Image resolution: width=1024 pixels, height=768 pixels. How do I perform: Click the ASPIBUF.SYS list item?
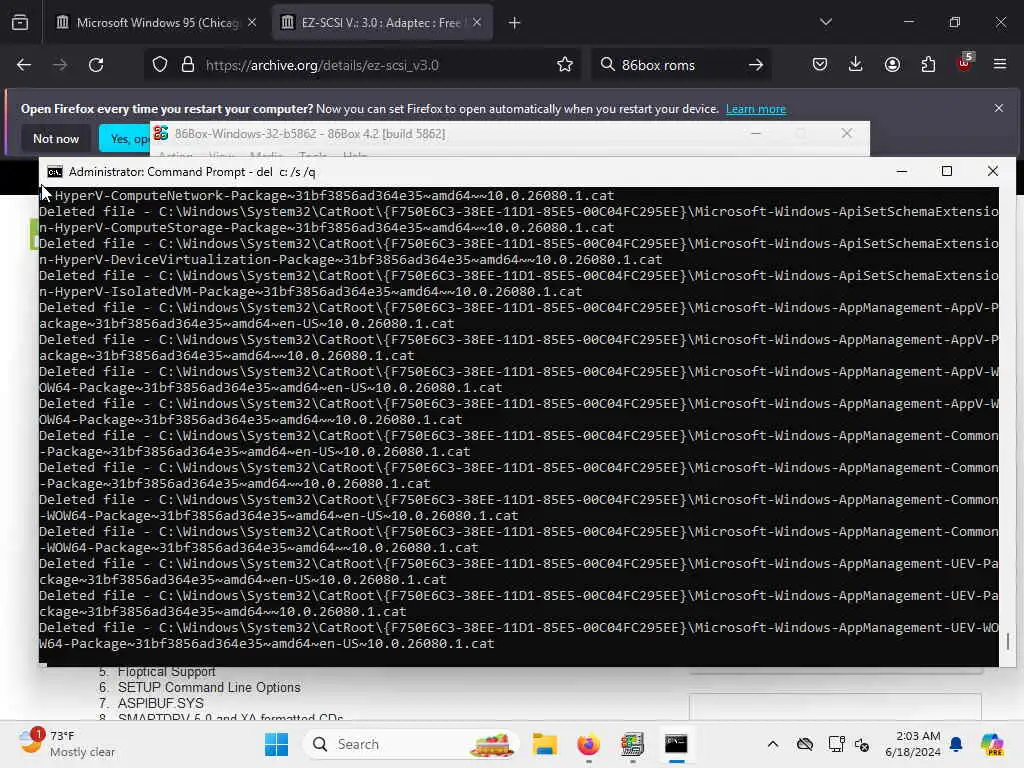coord(161,703)
